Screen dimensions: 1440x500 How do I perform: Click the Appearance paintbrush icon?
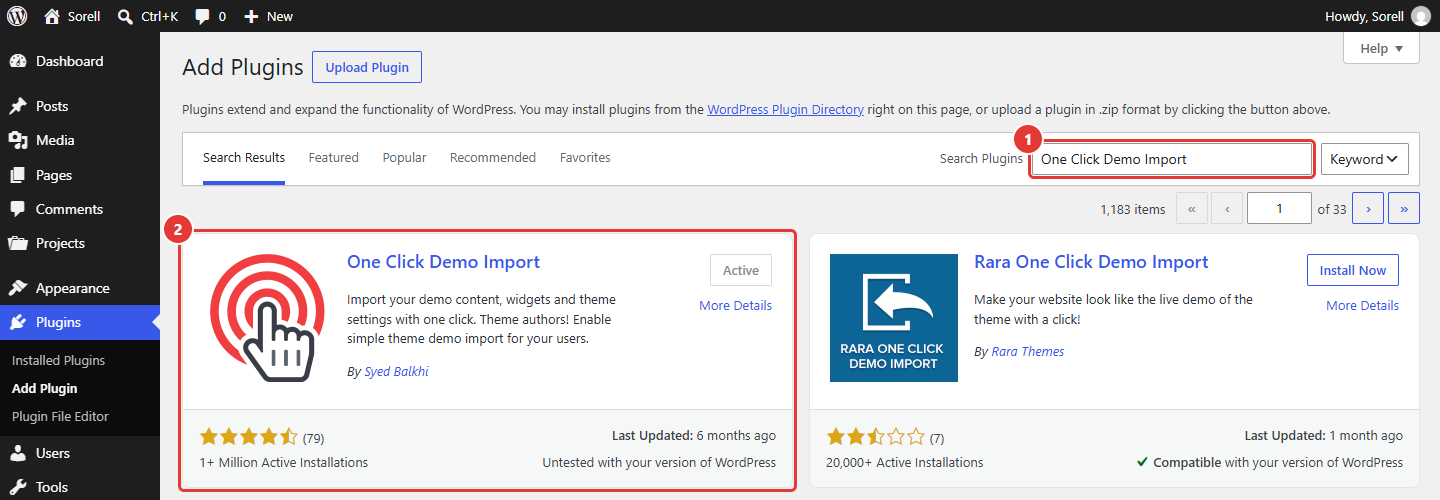[x=18, y=288]
